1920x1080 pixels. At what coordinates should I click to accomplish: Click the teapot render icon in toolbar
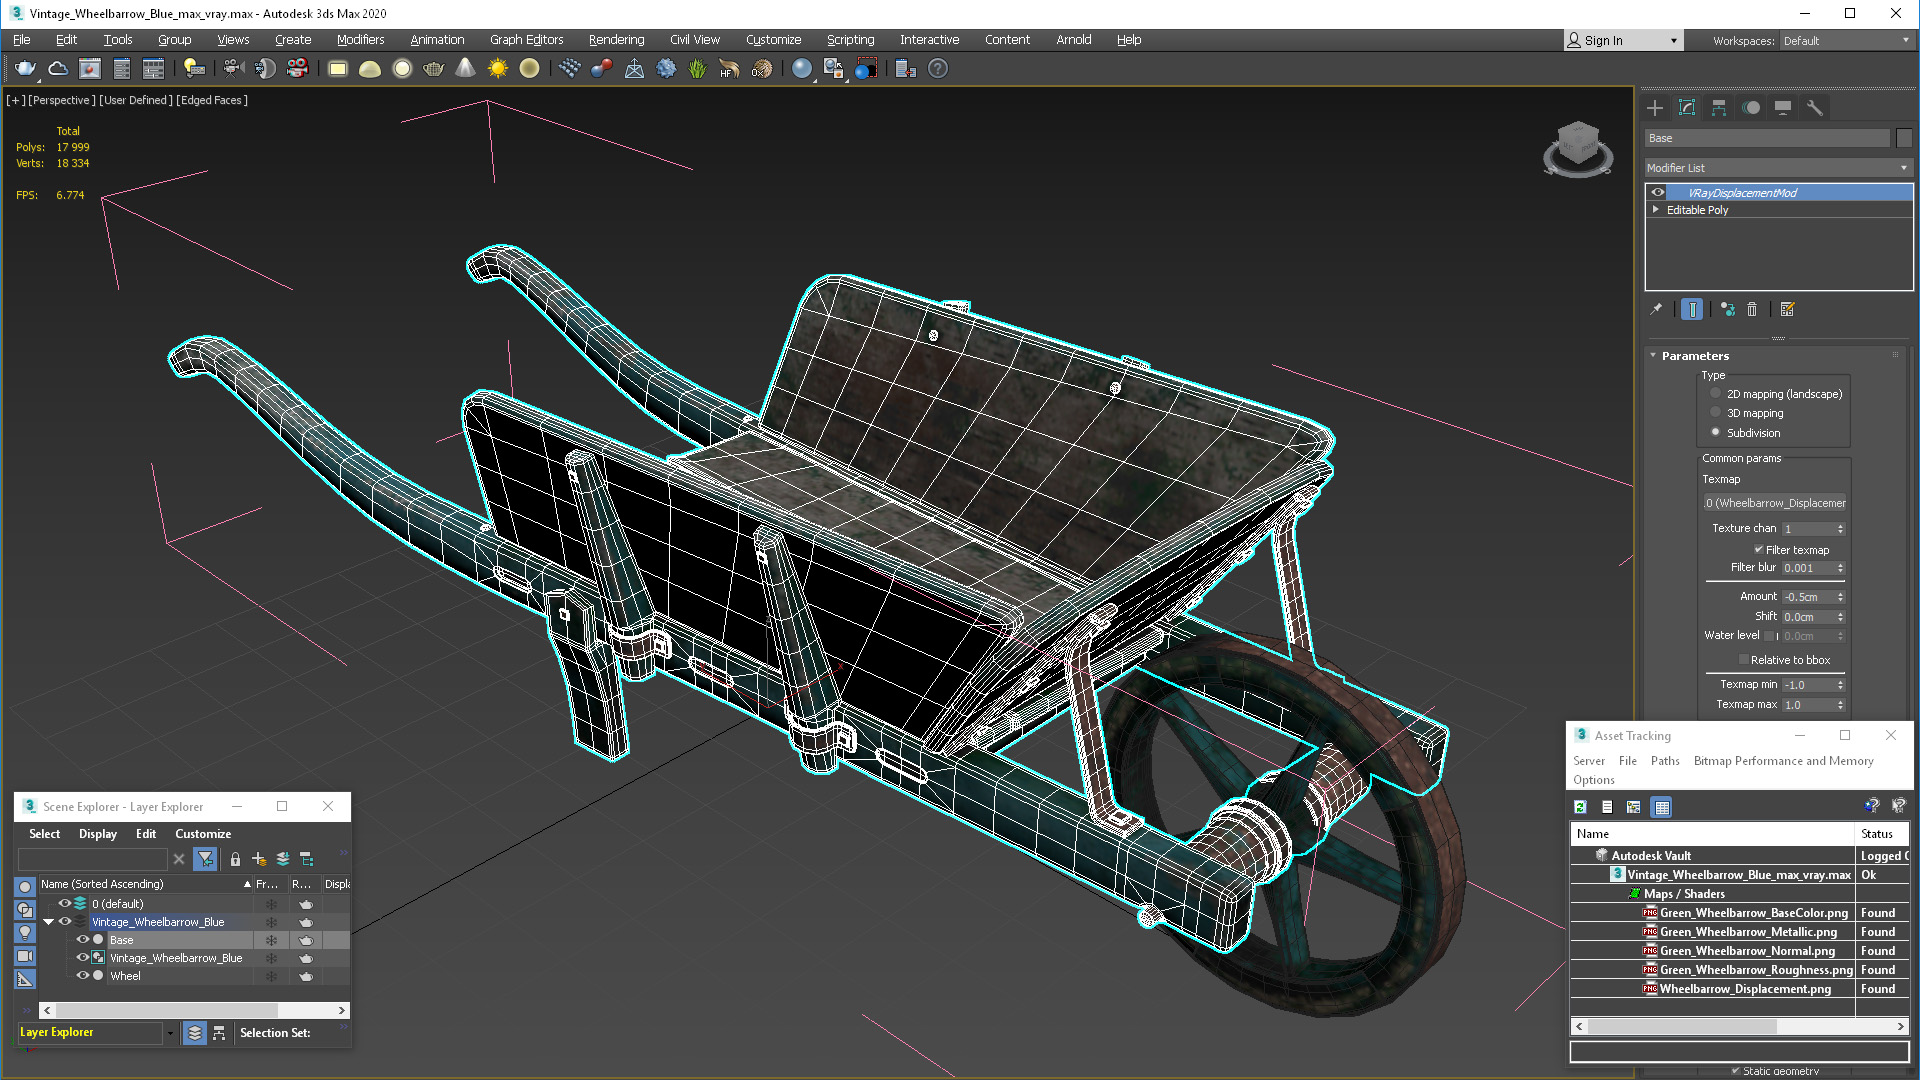(x=25, y=68)
